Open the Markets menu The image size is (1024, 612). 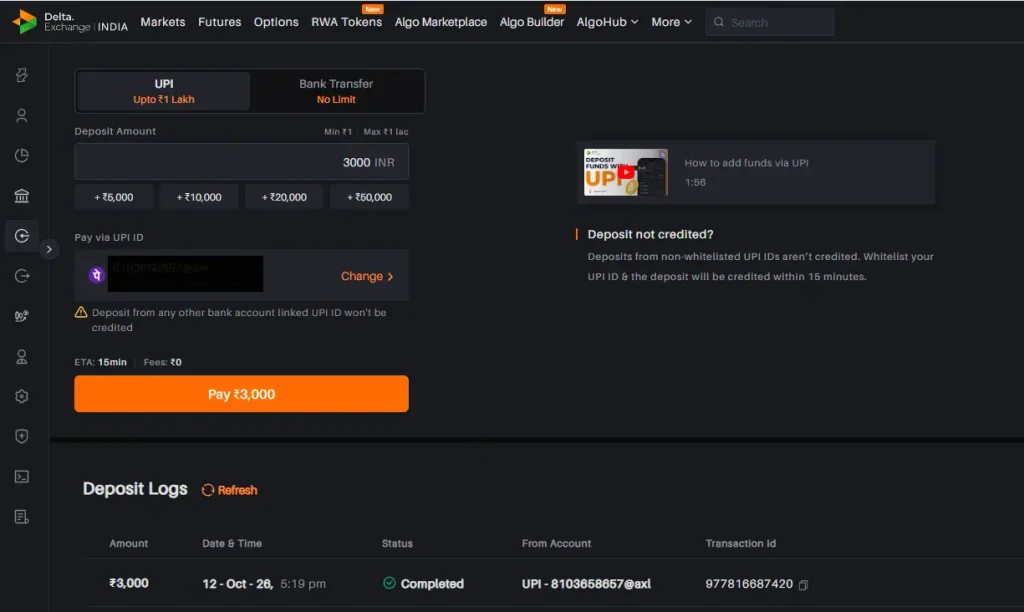[163, 22]
